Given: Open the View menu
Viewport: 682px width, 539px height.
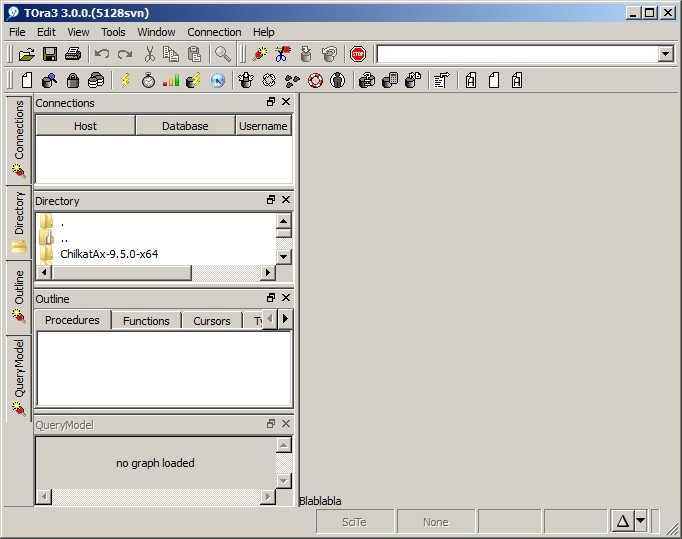Looking at the screenshot, I should (78, 32).
